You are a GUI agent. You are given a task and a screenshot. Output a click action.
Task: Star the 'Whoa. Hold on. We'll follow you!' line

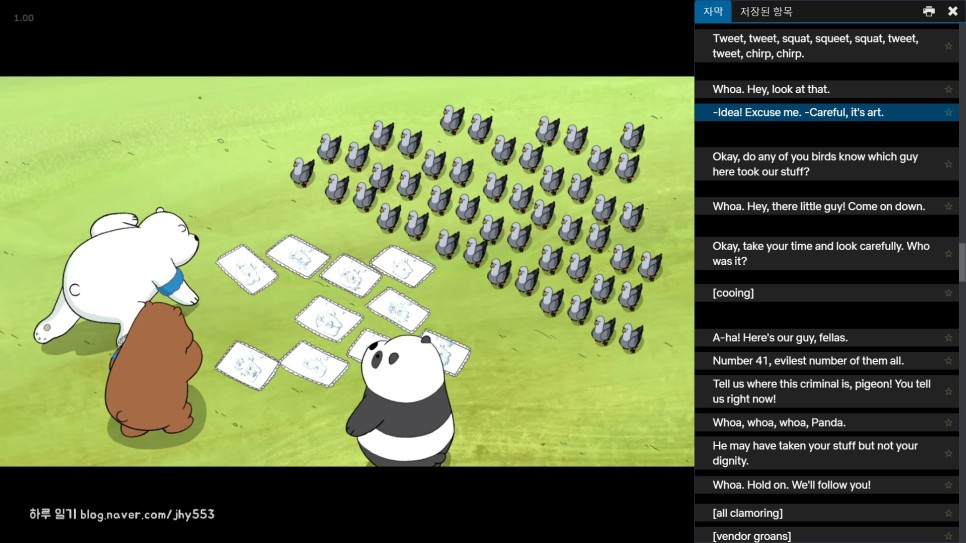tap(948, 485)
